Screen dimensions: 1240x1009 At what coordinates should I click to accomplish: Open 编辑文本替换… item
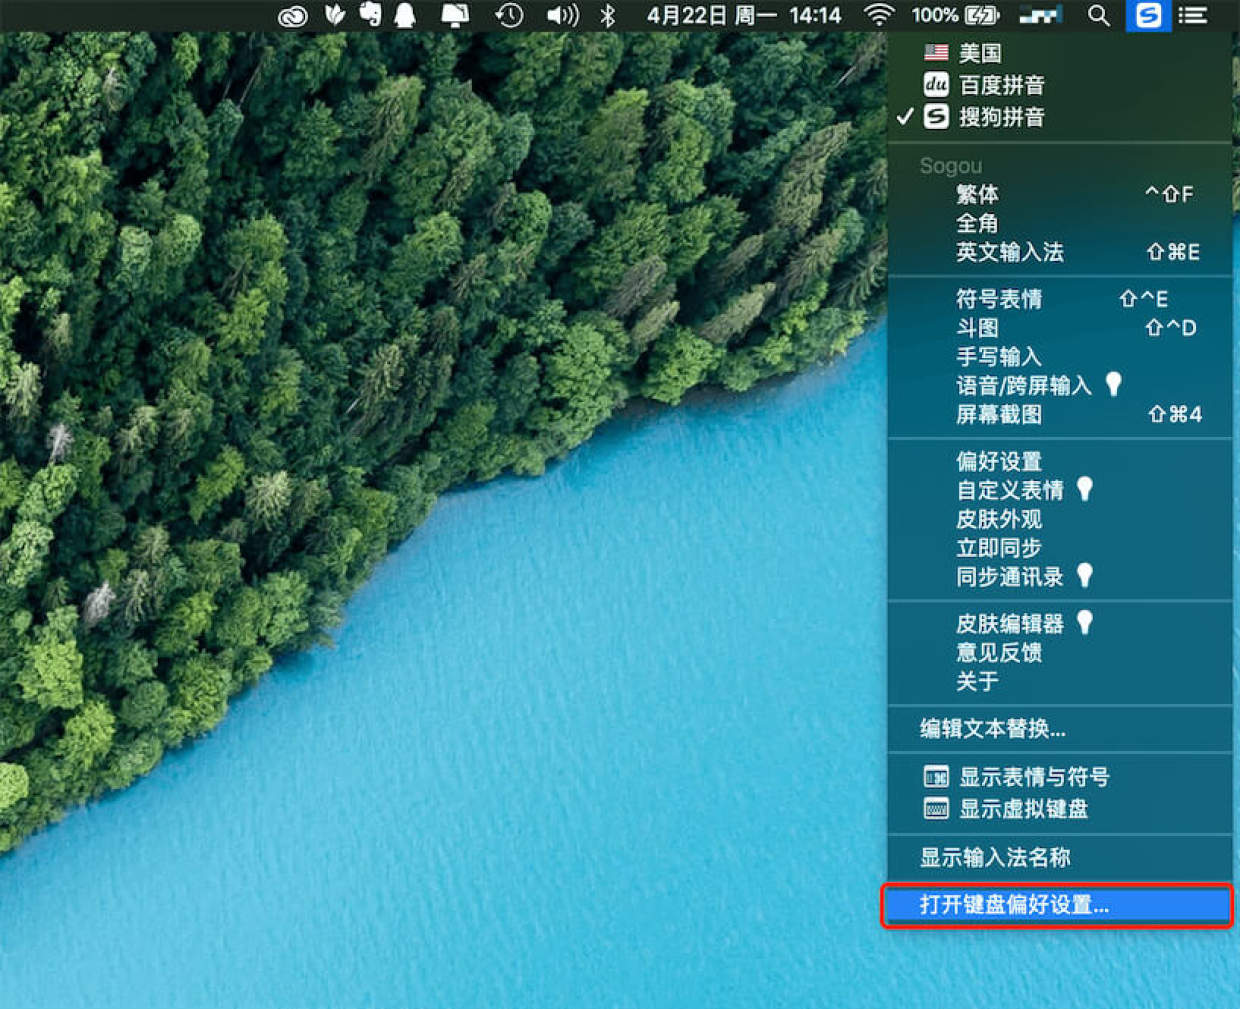tap(1060, 729)
